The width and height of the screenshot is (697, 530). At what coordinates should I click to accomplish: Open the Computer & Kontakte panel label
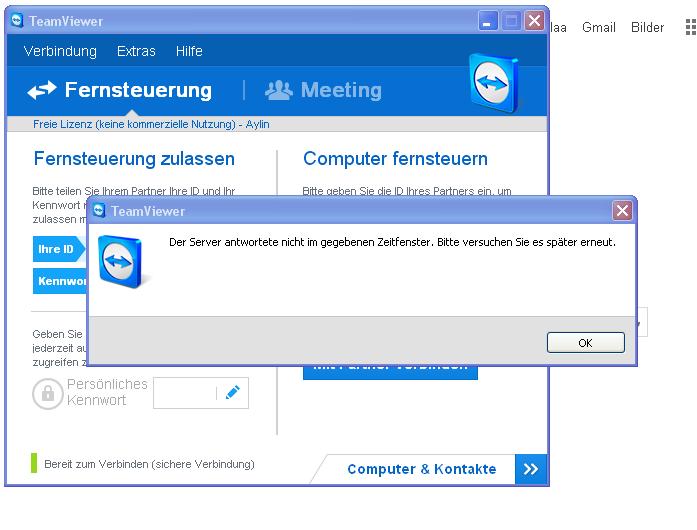(421, 469)
